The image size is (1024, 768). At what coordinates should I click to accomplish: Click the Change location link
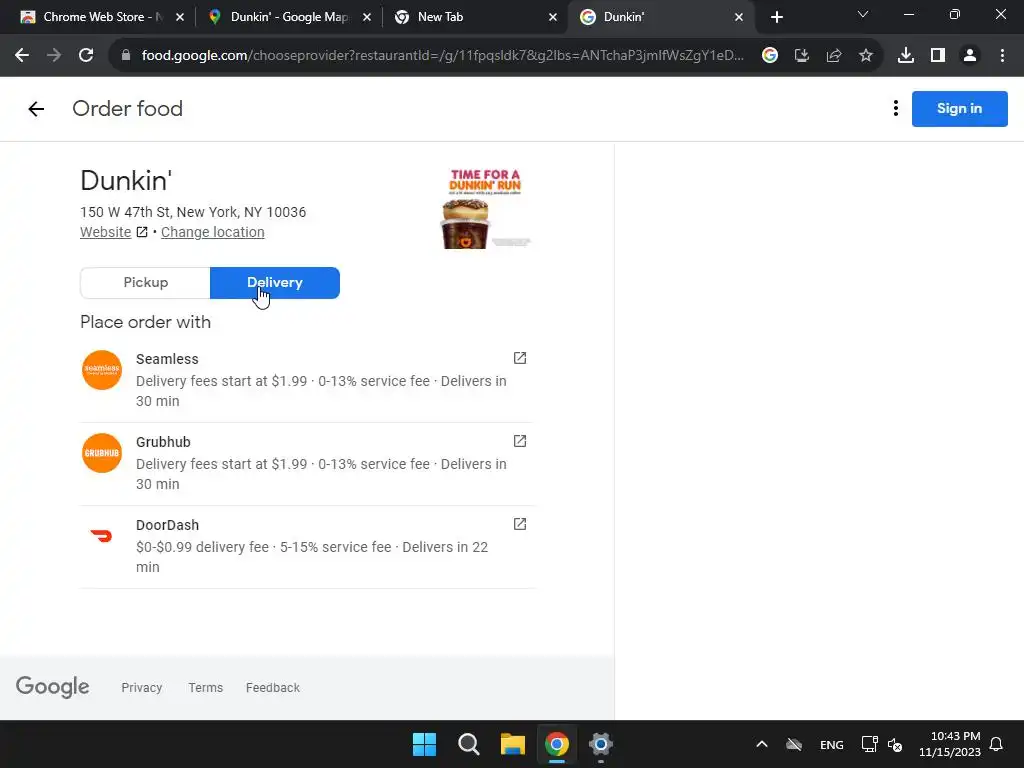tap(212, 232)
